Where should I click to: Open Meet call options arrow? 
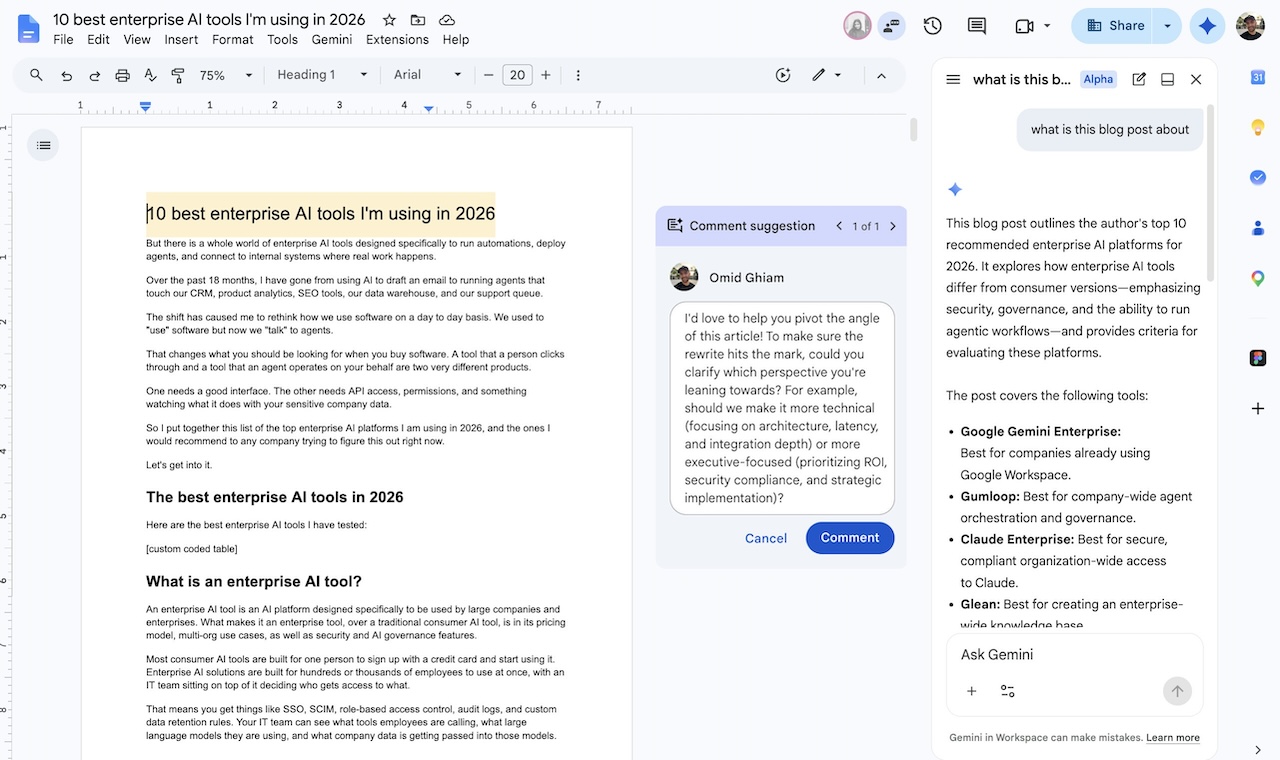pyautogui.click(x=1047, y=26)
